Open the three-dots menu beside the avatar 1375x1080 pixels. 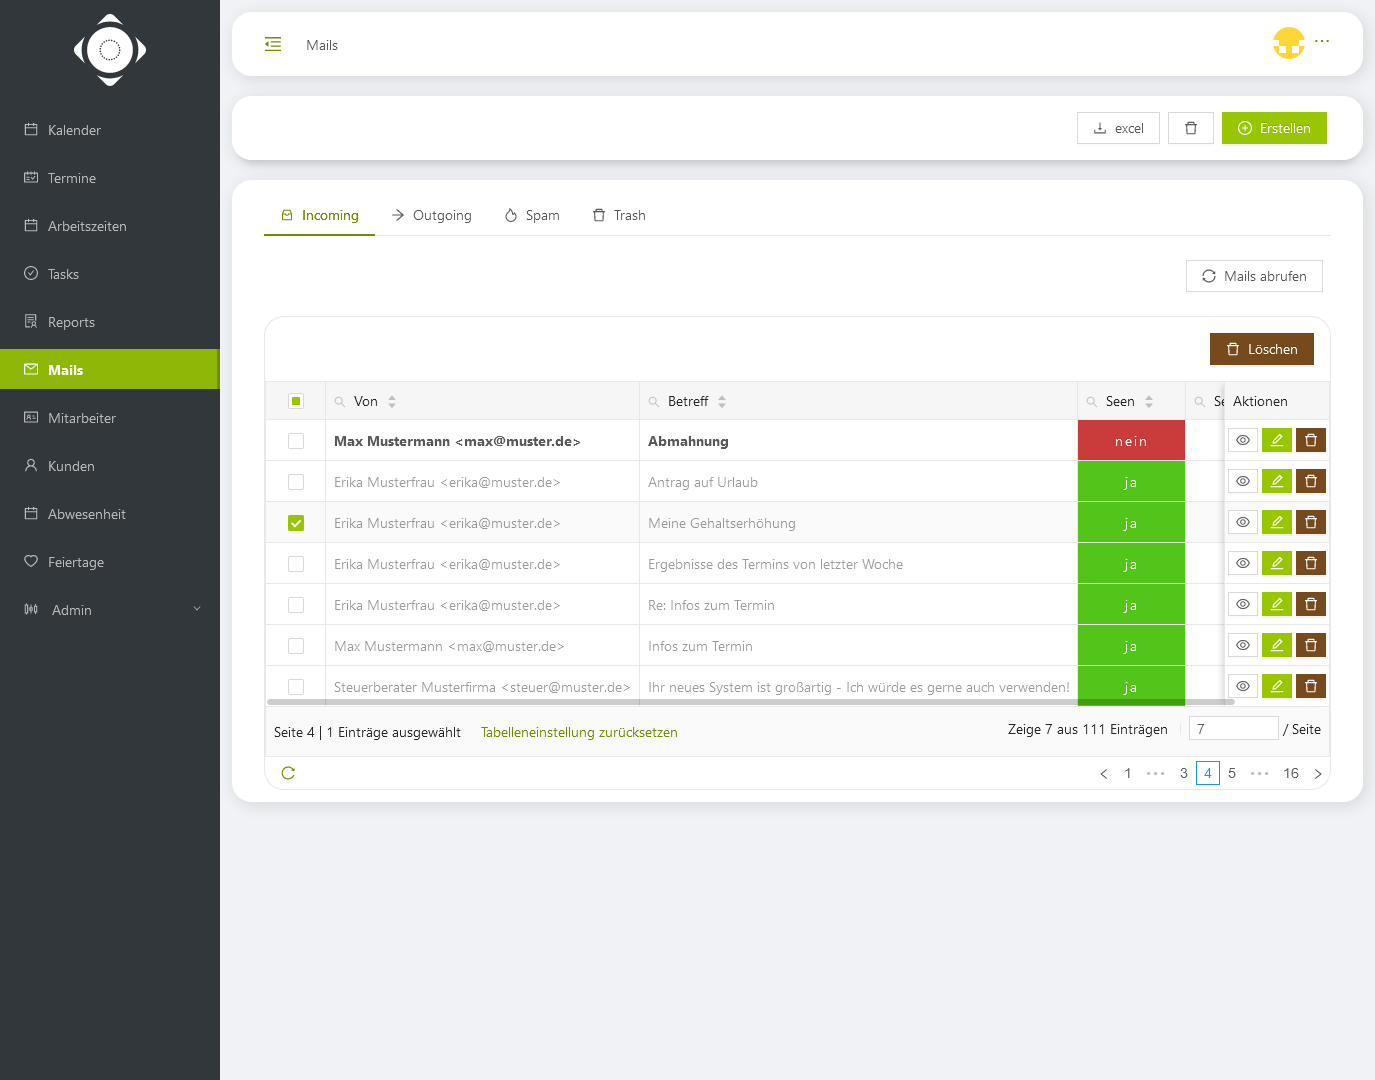click(1322, 42)
